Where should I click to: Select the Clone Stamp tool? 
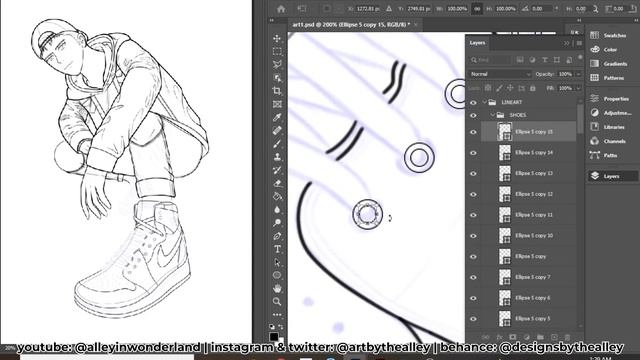(277, 157)
